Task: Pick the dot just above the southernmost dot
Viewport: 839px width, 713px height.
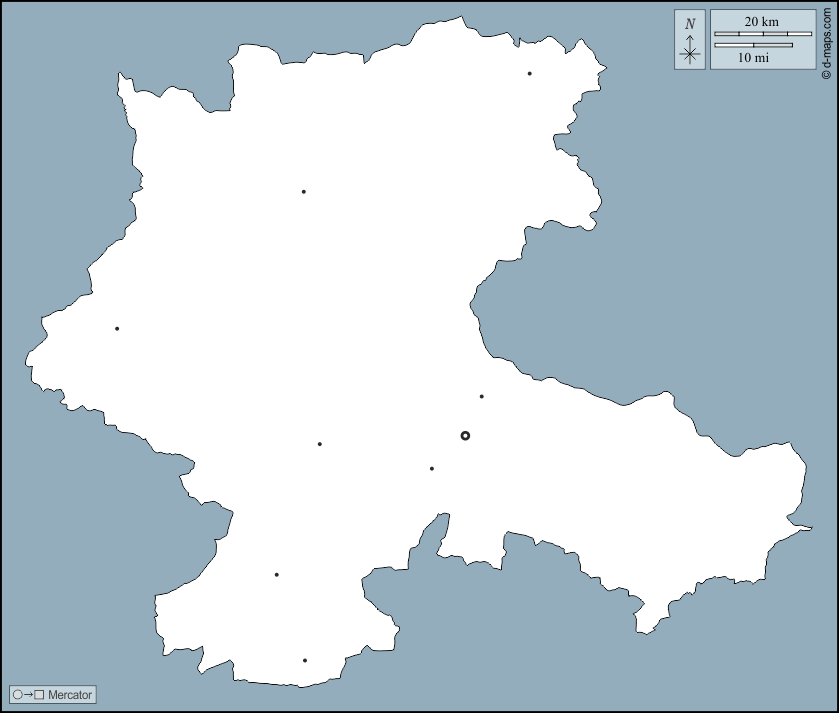Action: pyautogui.click(x=277, y=574)
